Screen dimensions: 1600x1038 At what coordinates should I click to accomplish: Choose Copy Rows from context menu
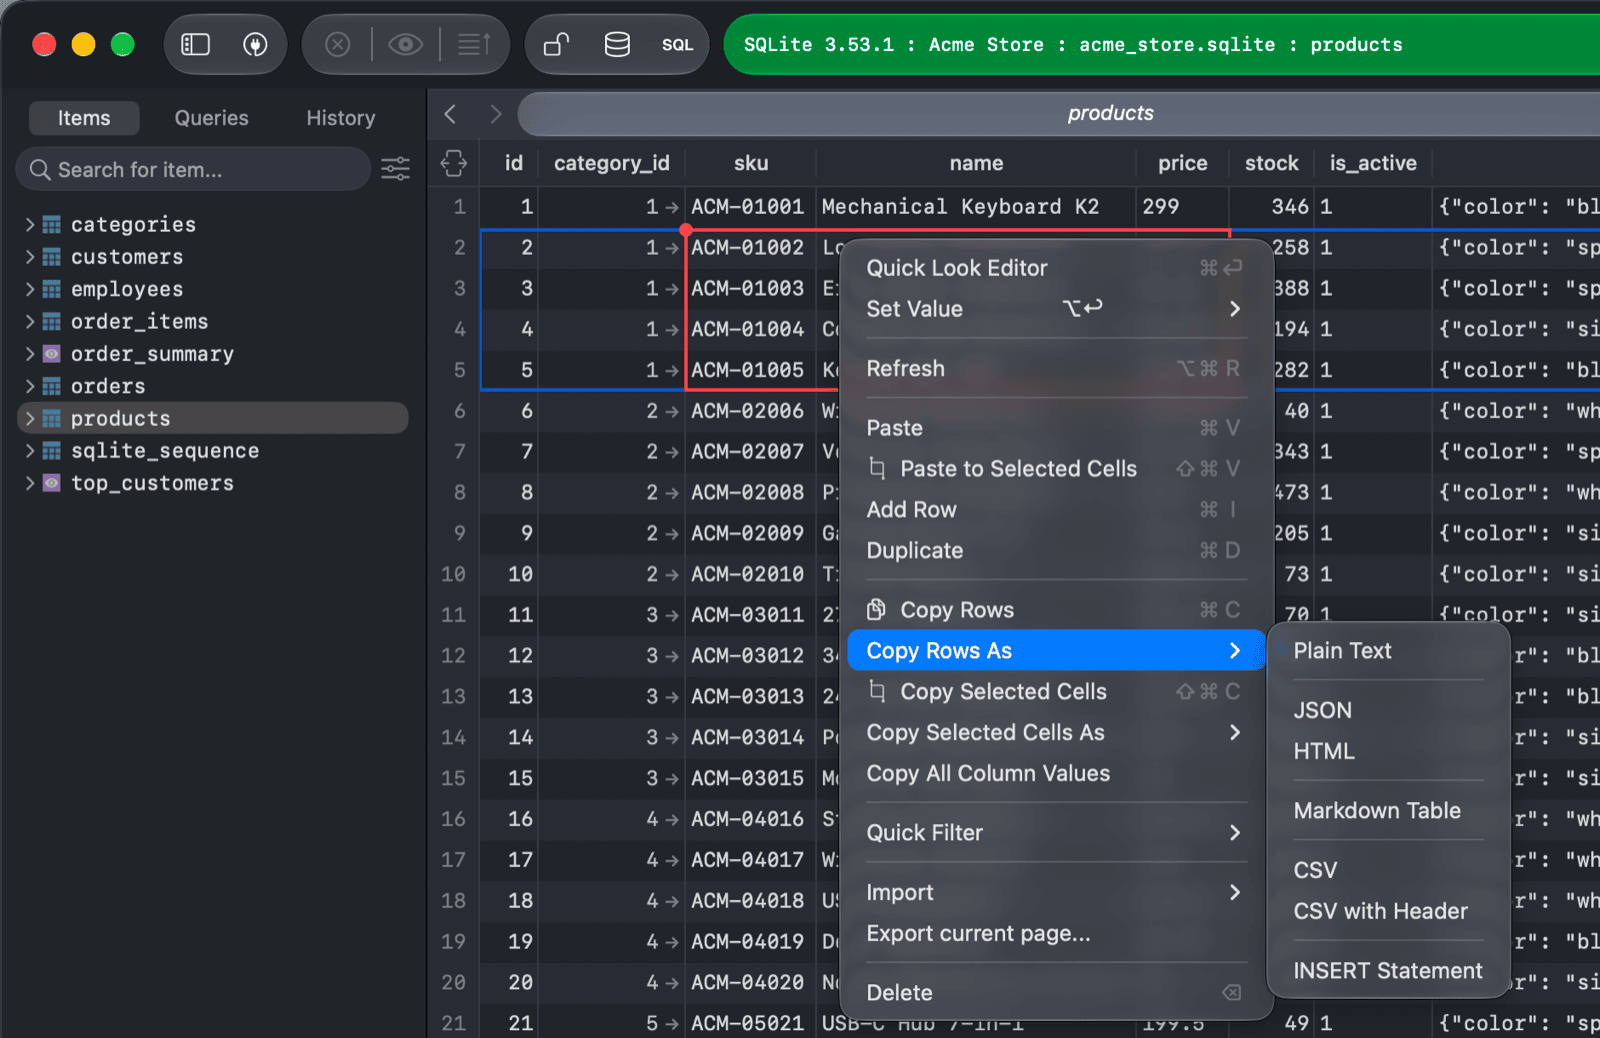tap(1054, 610)
